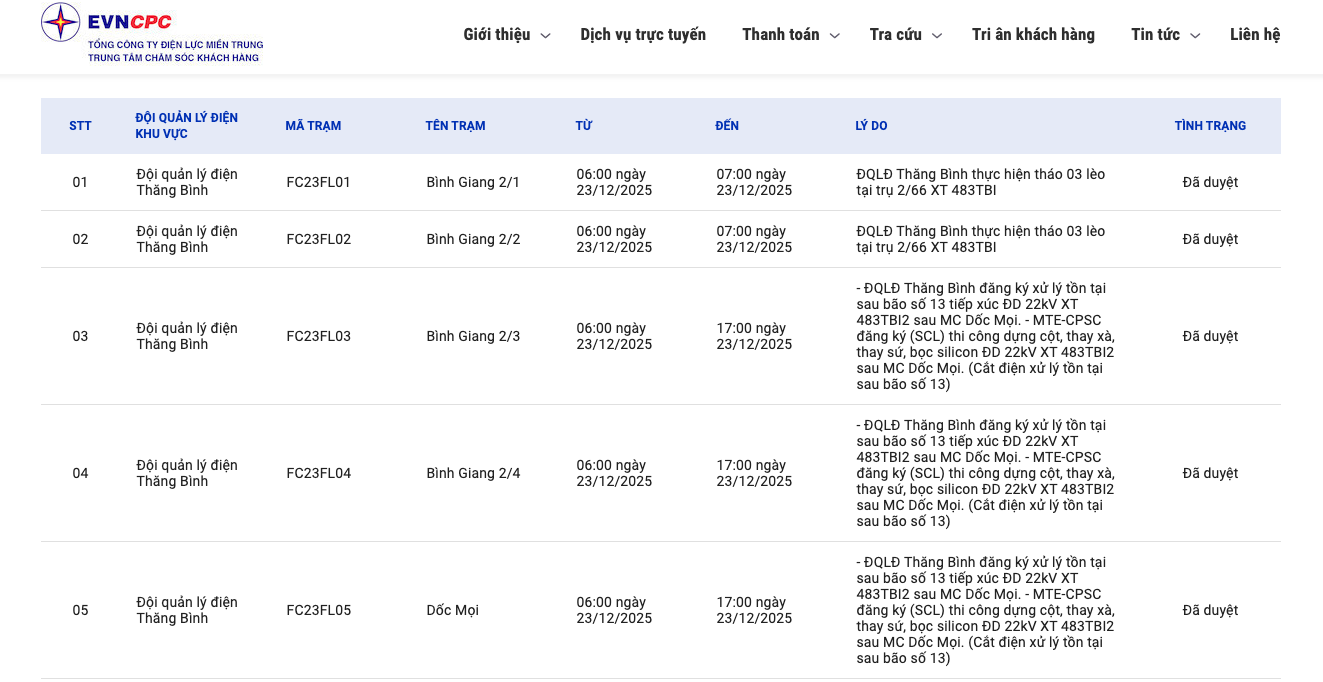Image resolution: width=1323 pixels, height=682 pixels.
Task: Open the Dịch vụ trực tuyến menu
Action: pos(643,35)
